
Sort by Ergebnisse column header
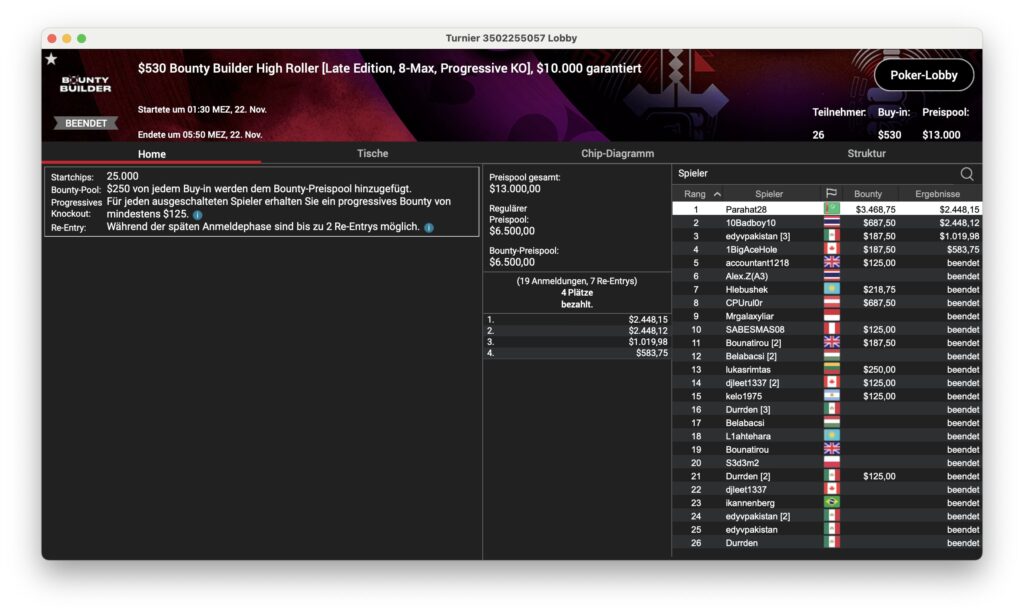[x=937, y=194]
